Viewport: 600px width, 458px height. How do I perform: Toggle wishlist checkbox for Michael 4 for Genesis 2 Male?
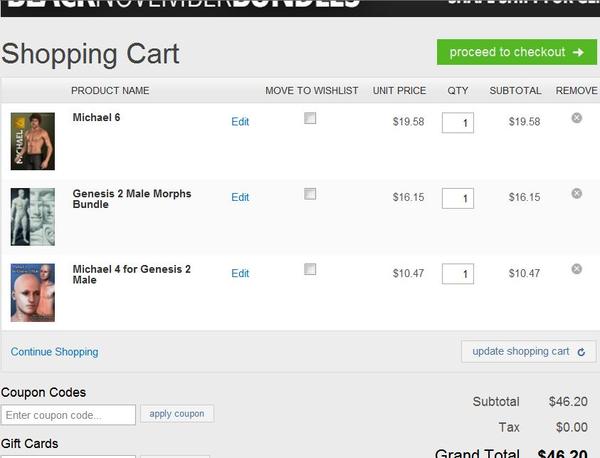310,269
